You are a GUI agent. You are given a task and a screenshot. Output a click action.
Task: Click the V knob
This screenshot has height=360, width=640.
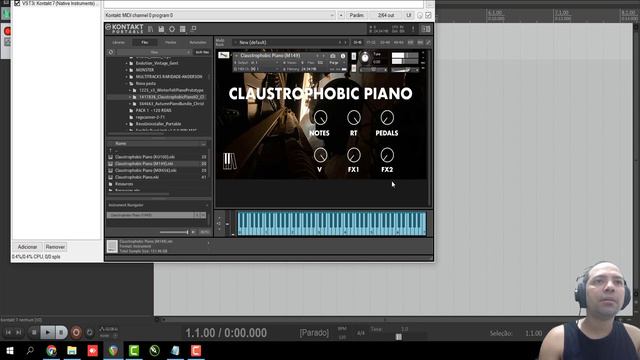click(x=320, y=155)
